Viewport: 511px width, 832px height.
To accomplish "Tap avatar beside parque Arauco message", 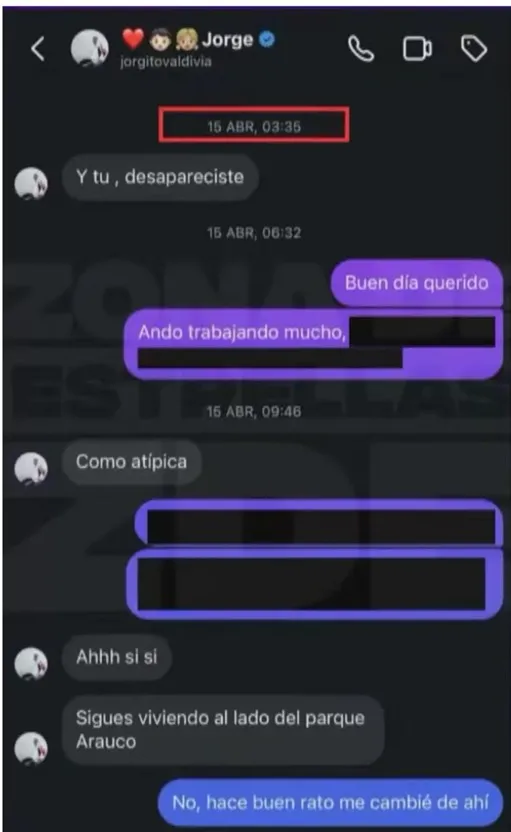I will (x=31, y=748).
